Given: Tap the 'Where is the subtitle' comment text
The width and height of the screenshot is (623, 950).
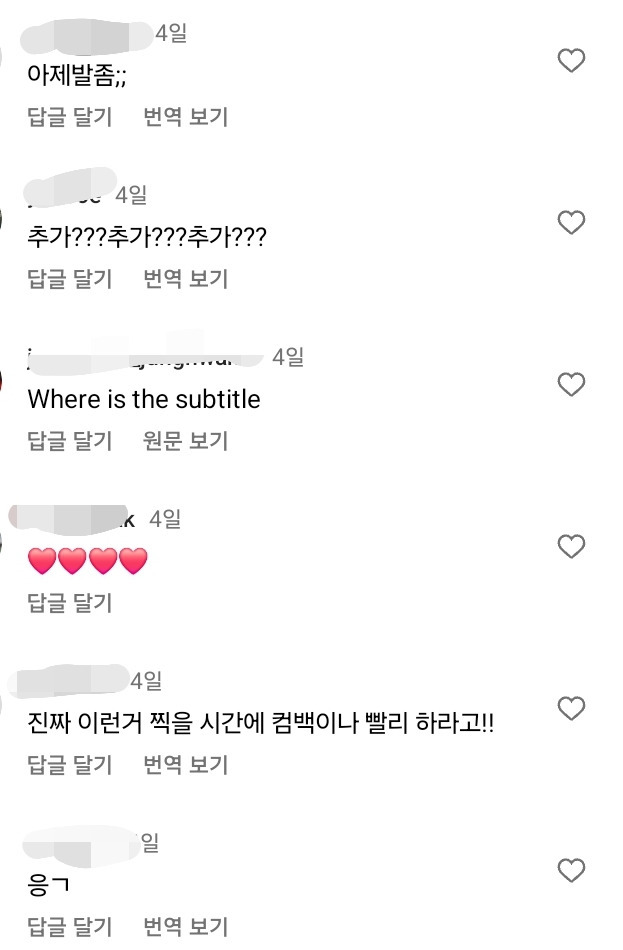Looking at the screenshot, I should tap(144, 400).
